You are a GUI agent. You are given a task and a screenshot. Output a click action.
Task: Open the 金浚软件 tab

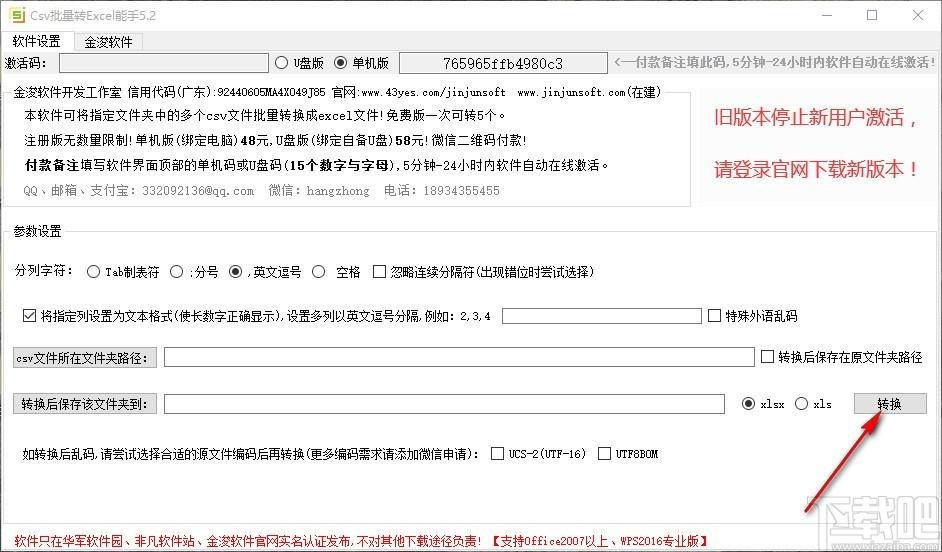(x=108, y=42)
